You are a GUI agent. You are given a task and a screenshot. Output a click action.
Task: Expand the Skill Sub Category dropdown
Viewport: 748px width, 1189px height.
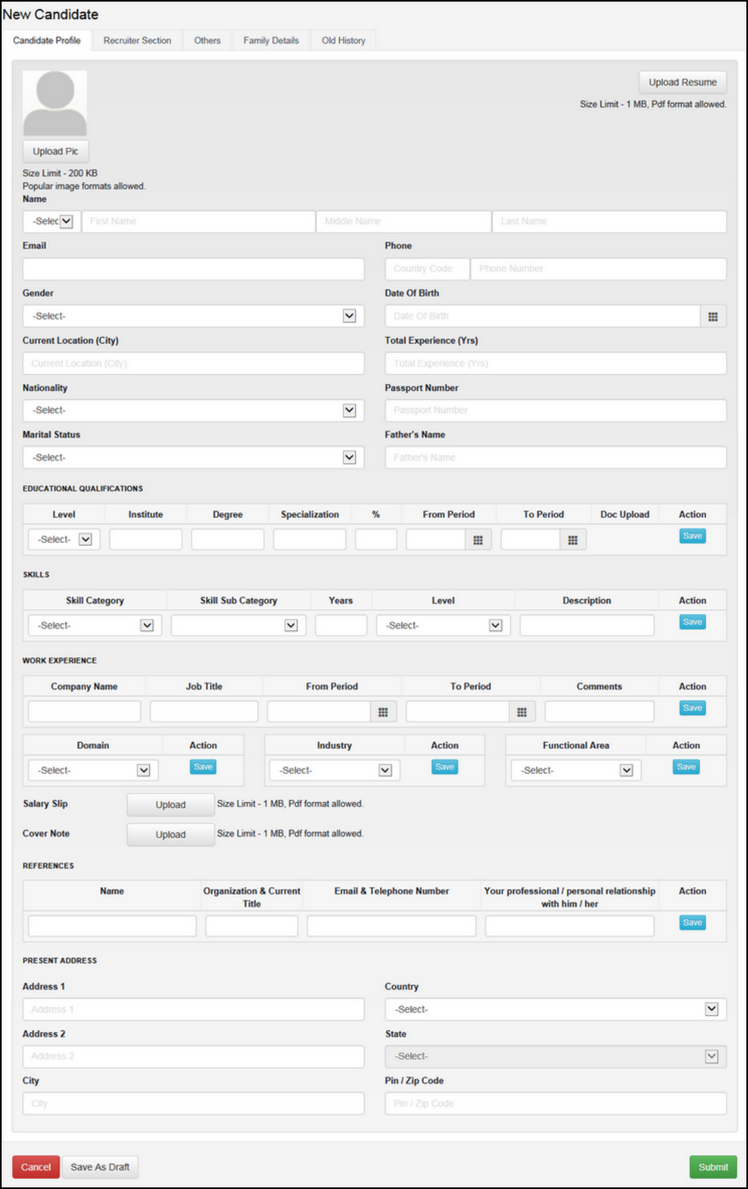238,626
